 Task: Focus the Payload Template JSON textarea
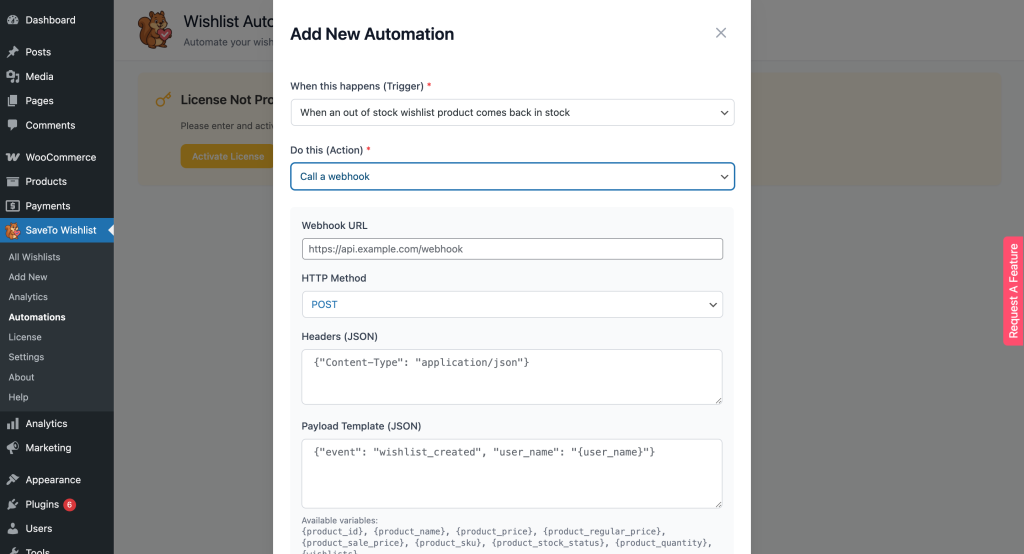point(512,473)
